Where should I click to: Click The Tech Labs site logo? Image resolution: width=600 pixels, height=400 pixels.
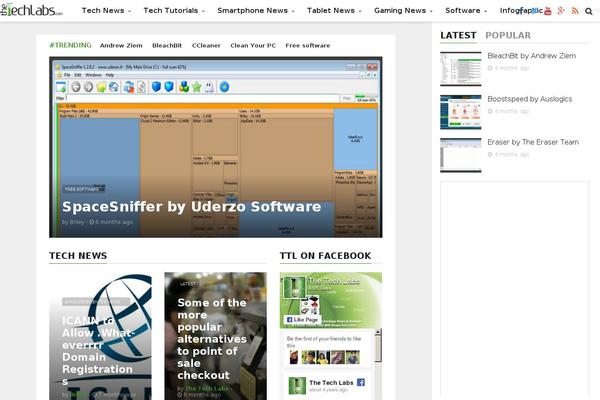pos(32,10)
